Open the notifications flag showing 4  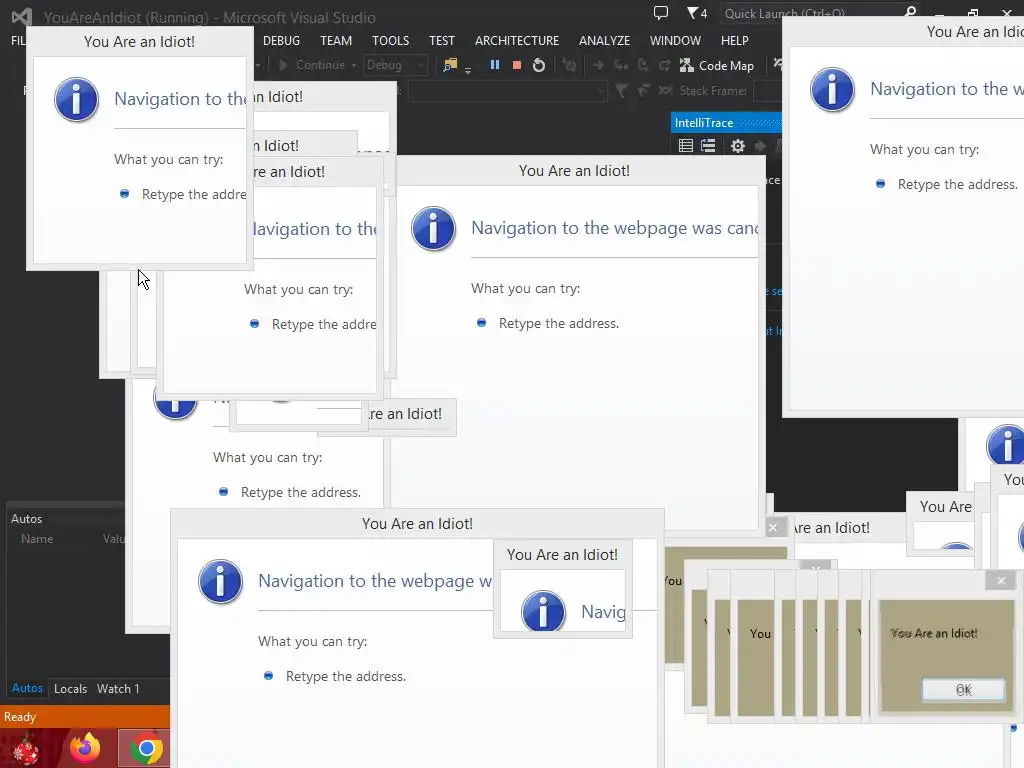click(x=697, y=13)
